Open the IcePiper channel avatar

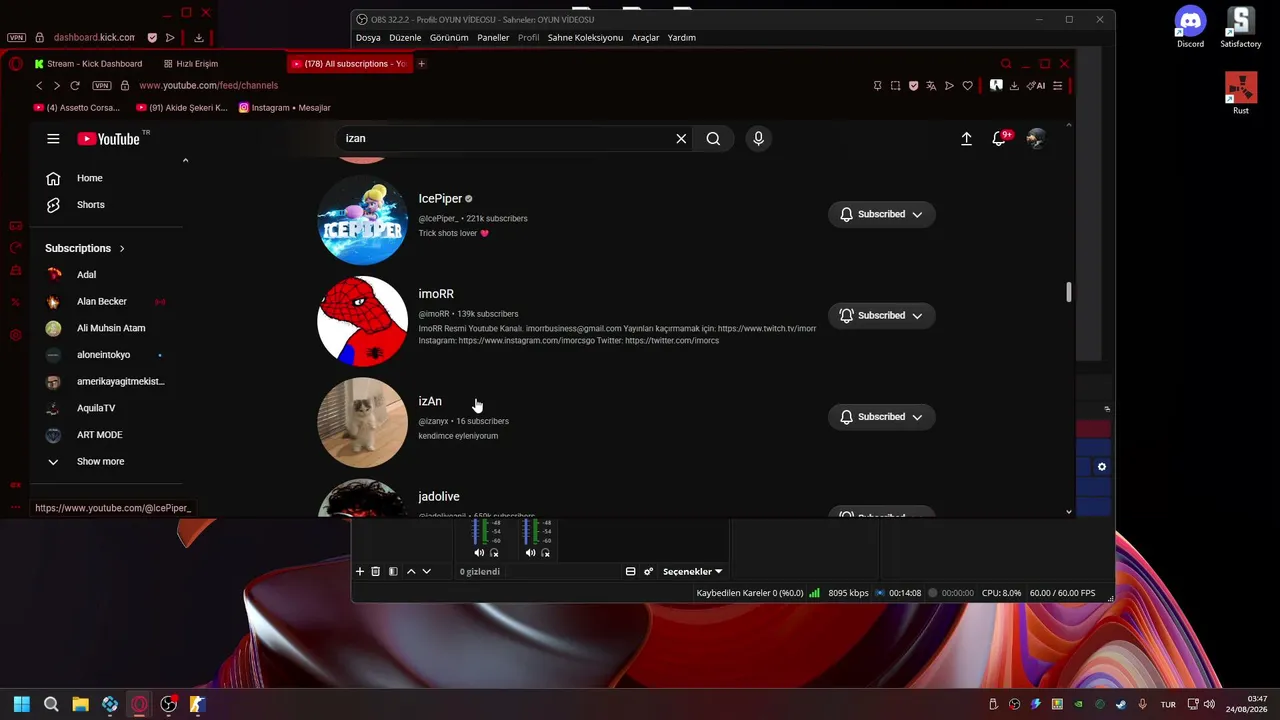coord(362,220)
